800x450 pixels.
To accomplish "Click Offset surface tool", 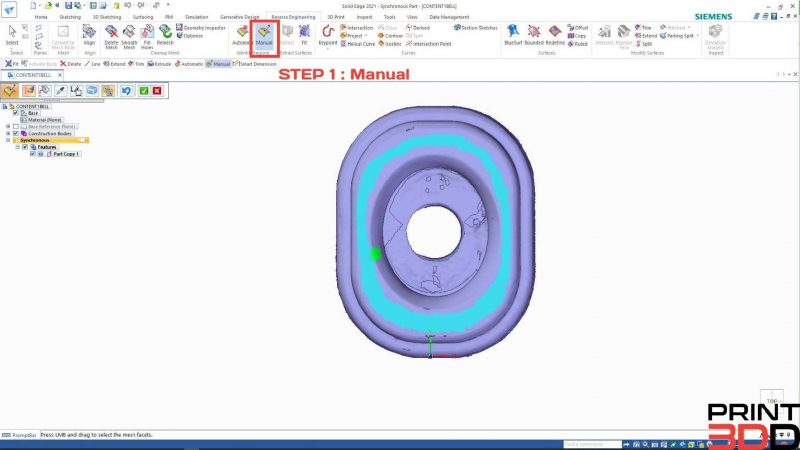I will pos(578,28).
